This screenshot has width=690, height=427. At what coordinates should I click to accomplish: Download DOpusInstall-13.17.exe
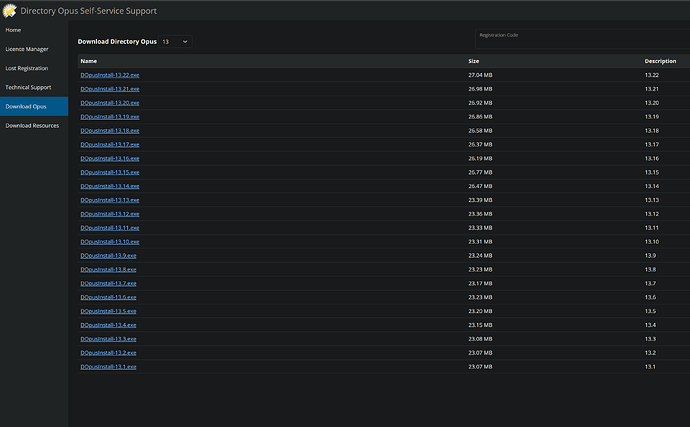pos(110,144)
